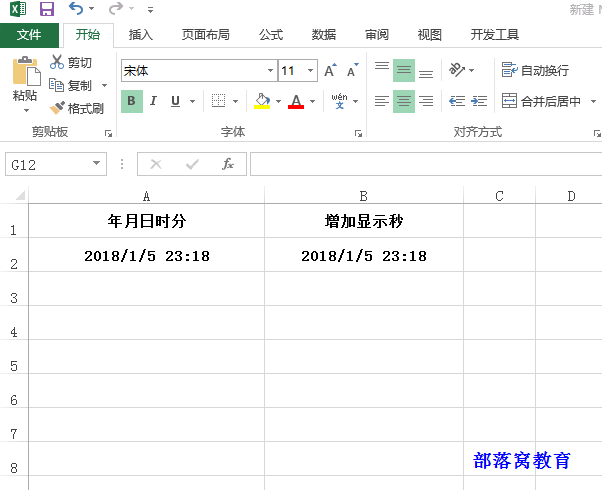
Task: Toggle Bold formatting
Action: point(132,101)
